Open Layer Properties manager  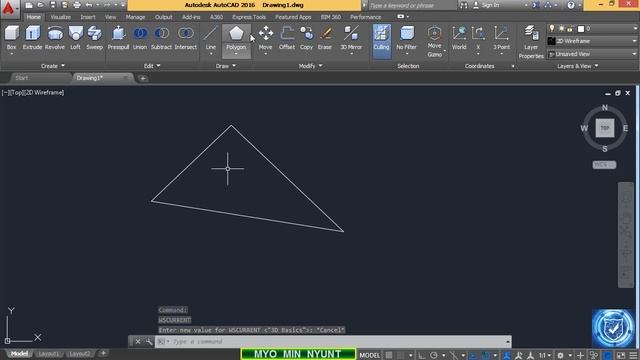(x=531, y=42)
